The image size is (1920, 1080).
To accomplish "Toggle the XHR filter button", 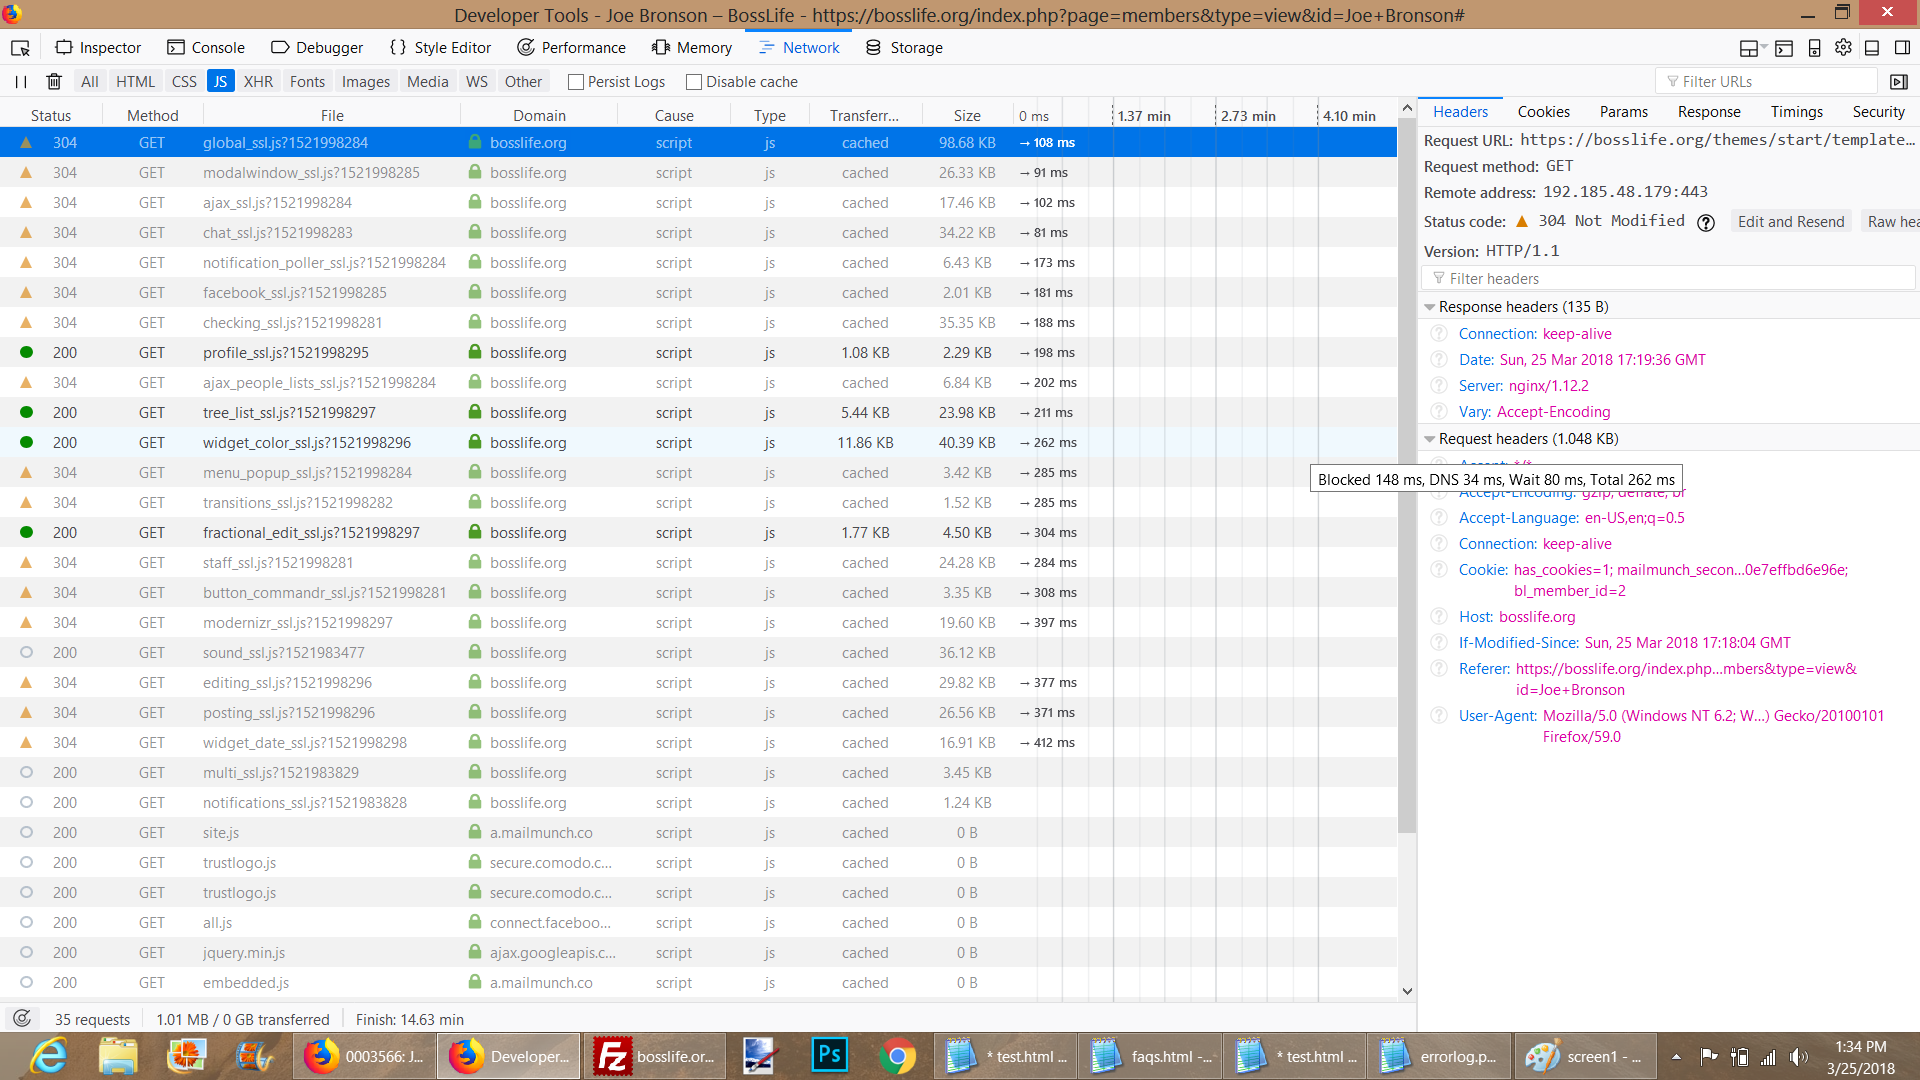I will [x=258, y=82].
